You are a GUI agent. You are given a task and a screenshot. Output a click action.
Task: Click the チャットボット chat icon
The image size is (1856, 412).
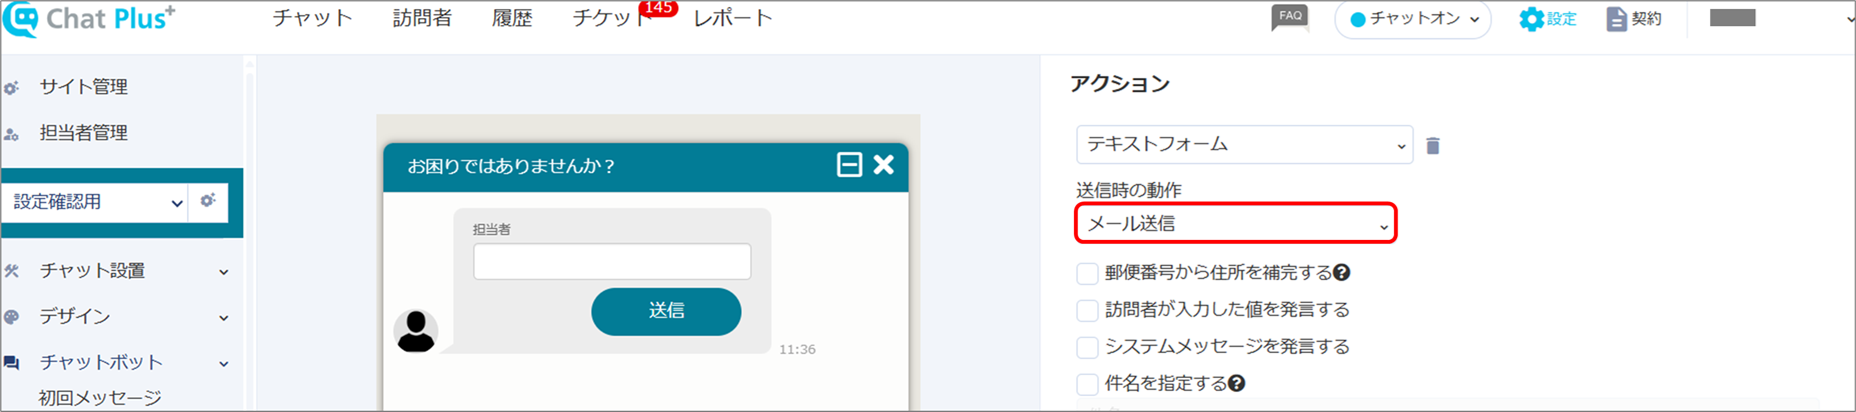coord(11,363)
